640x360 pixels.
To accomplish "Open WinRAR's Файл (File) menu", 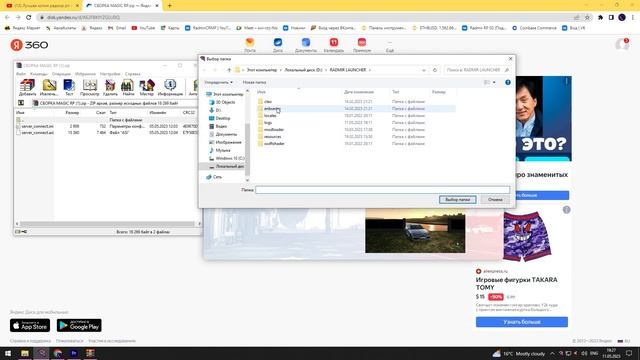I will [20, 74].
